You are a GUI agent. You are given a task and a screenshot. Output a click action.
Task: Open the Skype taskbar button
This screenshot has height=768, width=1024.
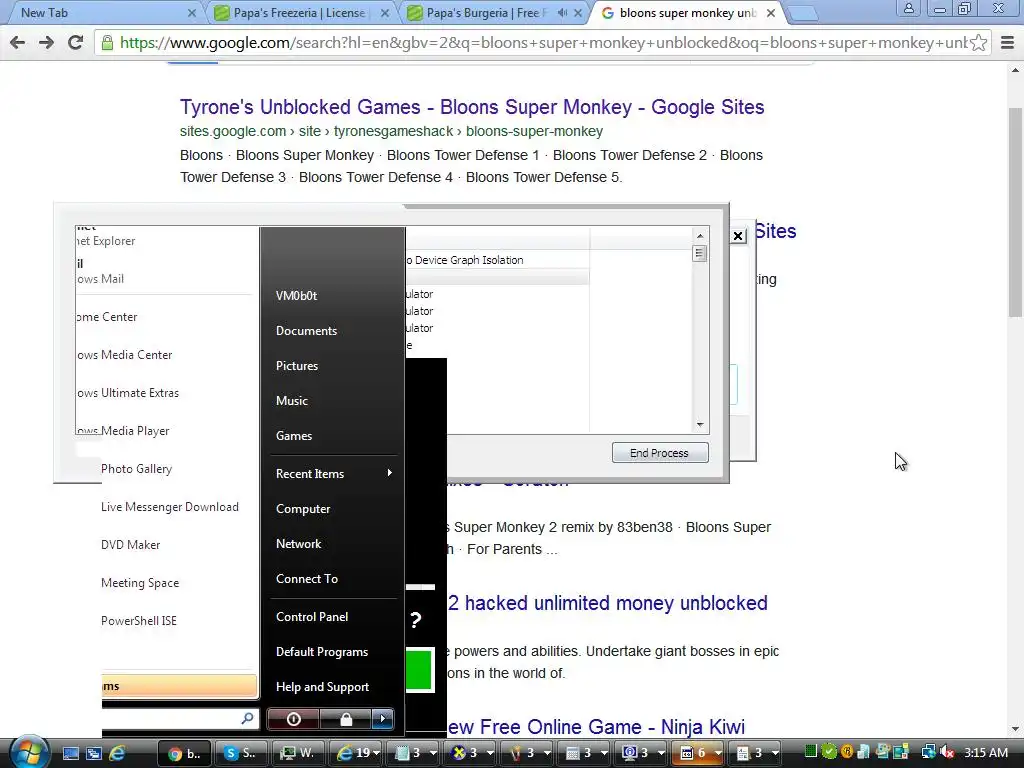[x=240, y=753]
